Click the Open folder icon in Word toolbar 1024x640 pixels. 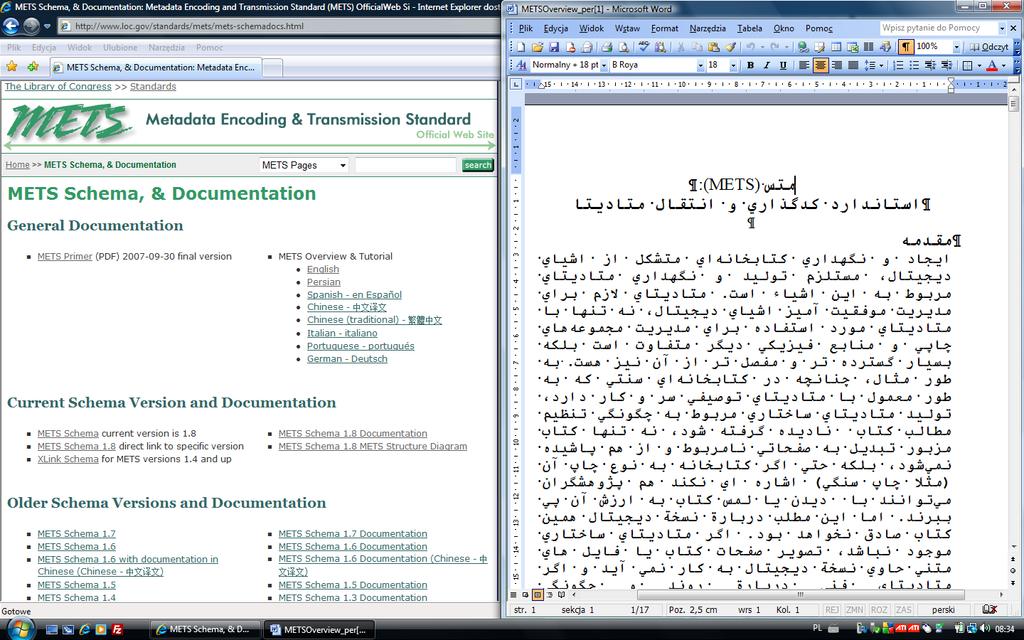[538, 47]
